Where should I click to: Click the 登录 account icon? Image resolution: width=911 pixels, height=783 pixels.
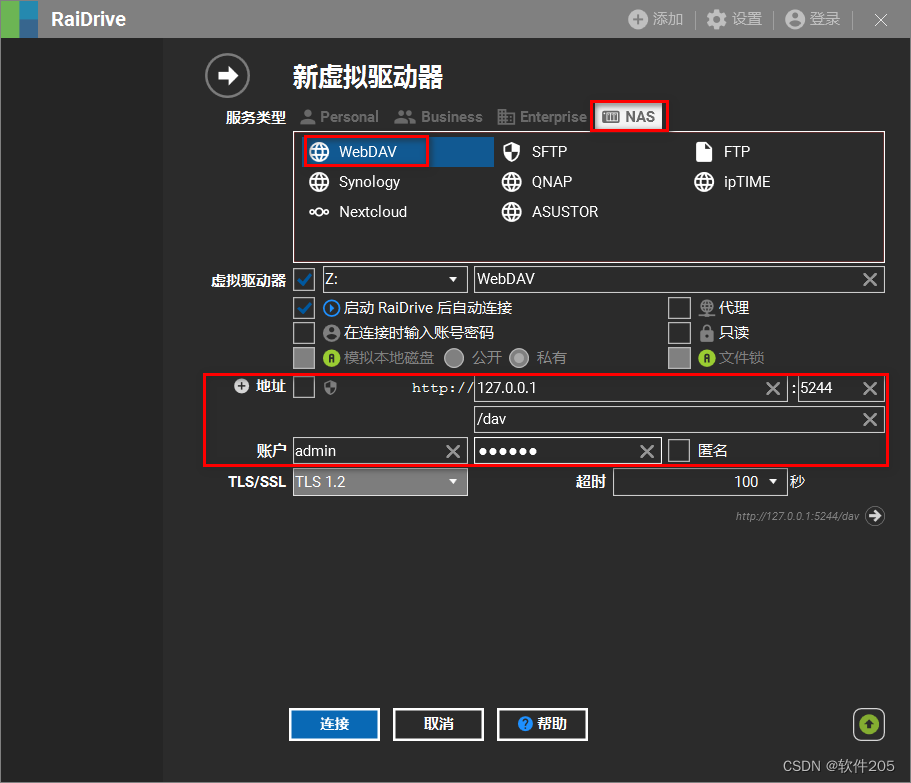tap(794, 19)
